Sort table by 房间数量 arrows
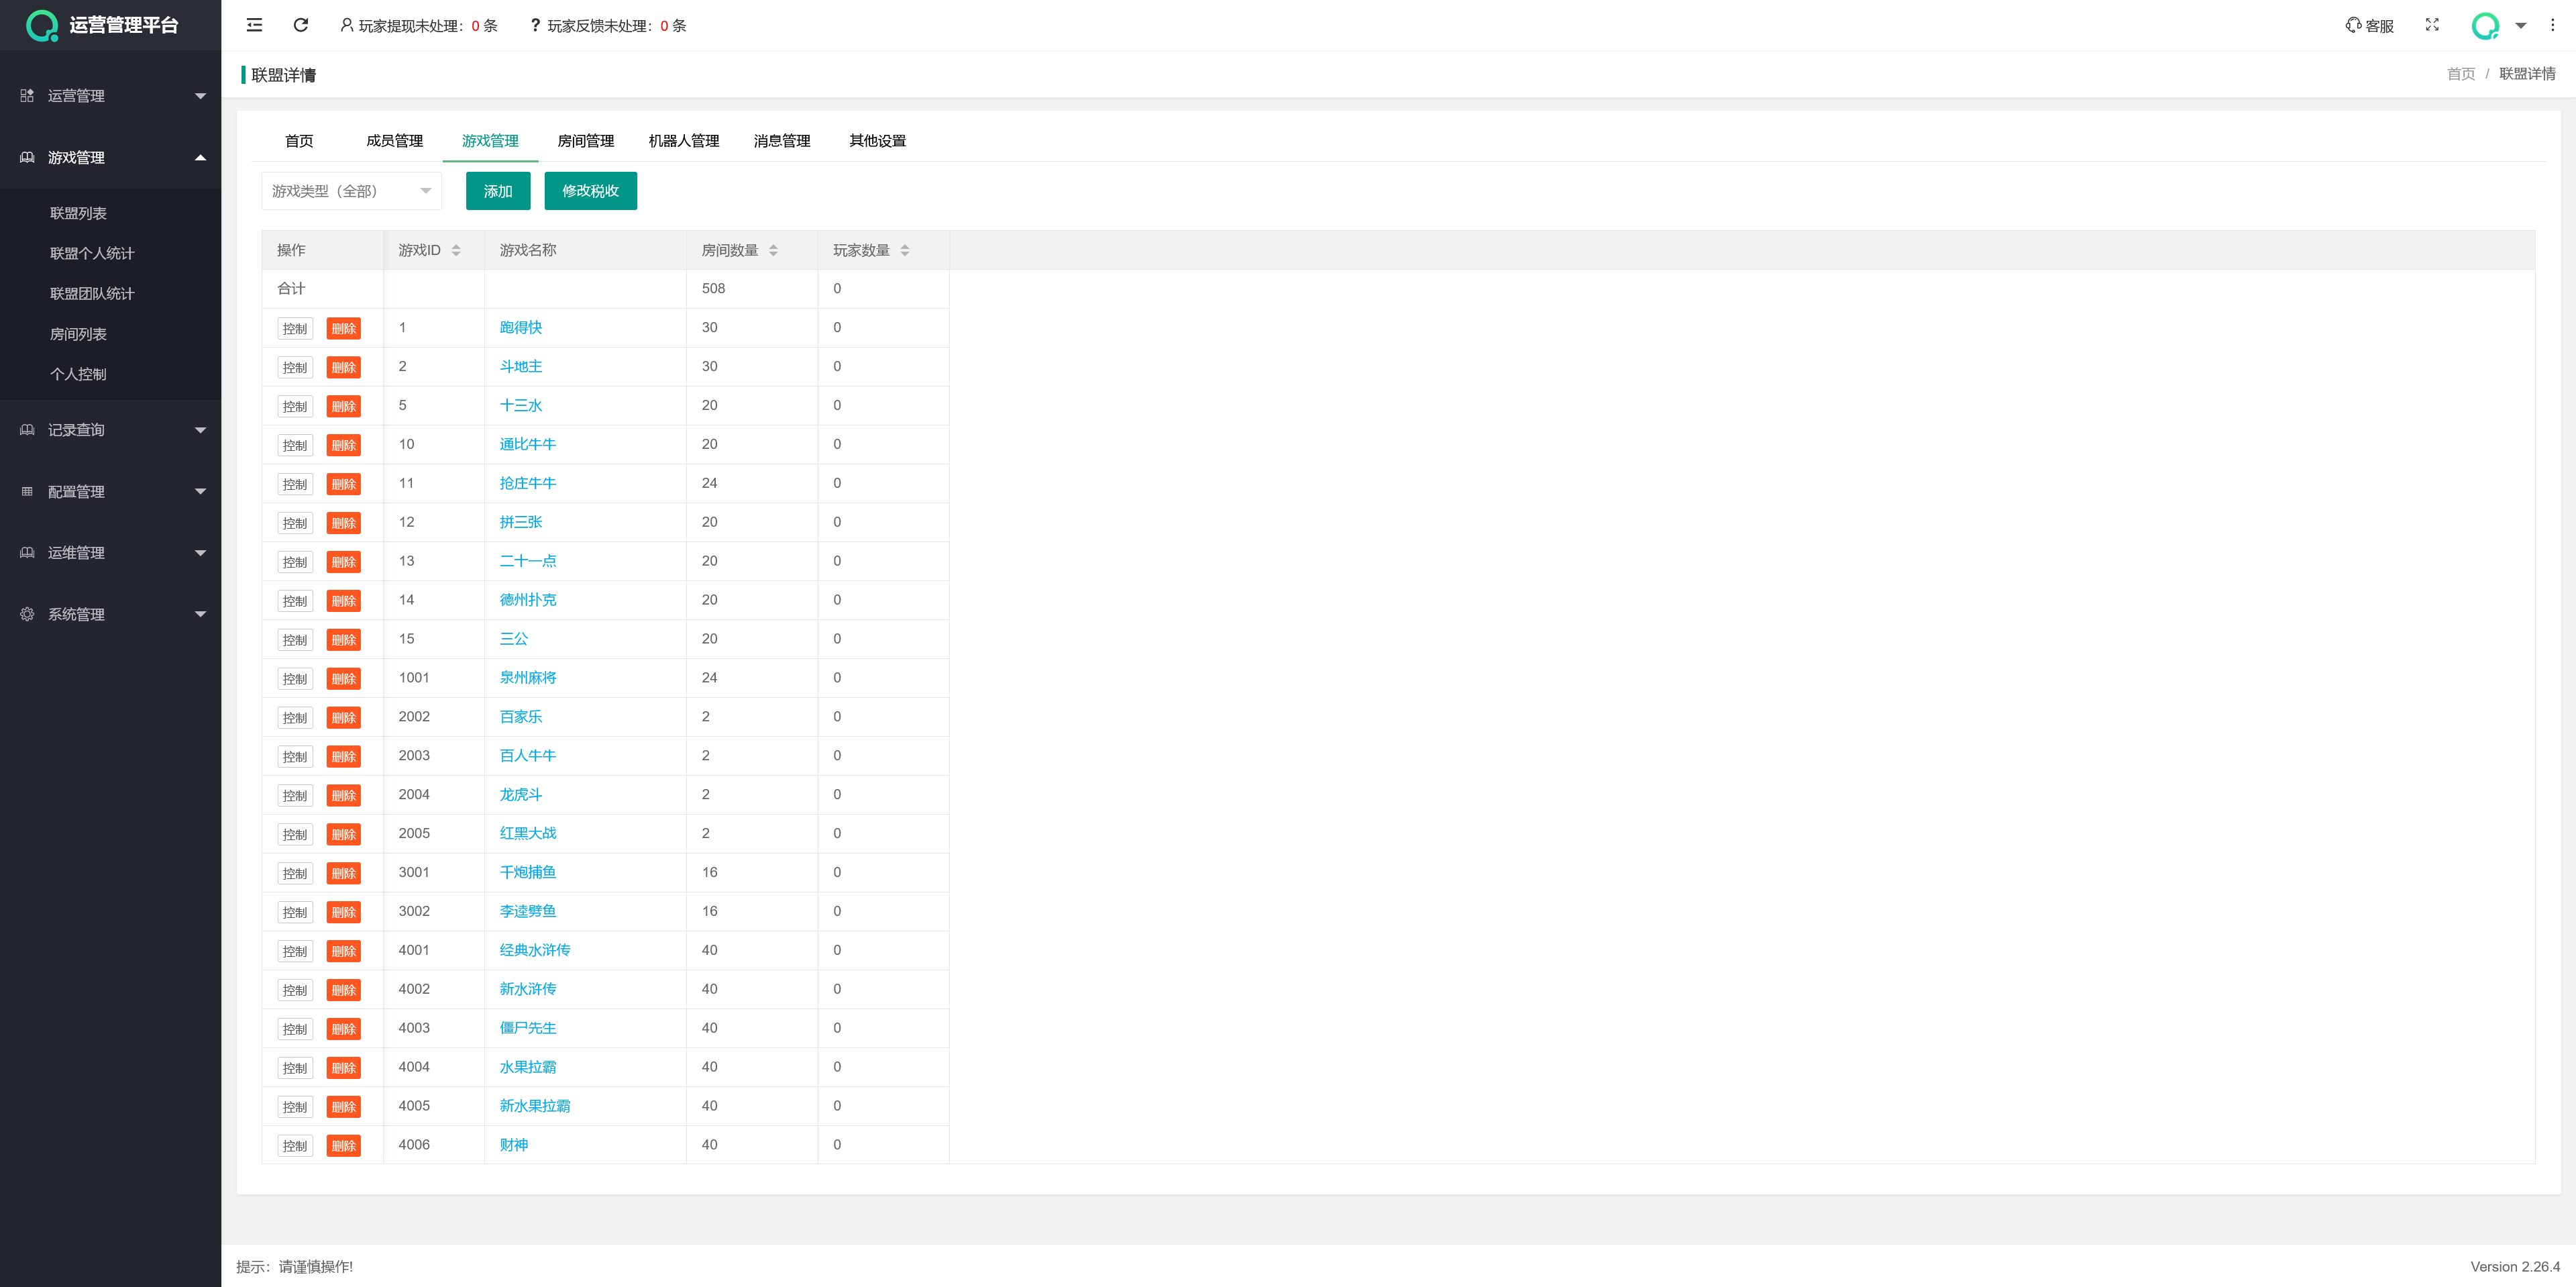The width and height of the screenshot is (2576, 1287). 773,250
